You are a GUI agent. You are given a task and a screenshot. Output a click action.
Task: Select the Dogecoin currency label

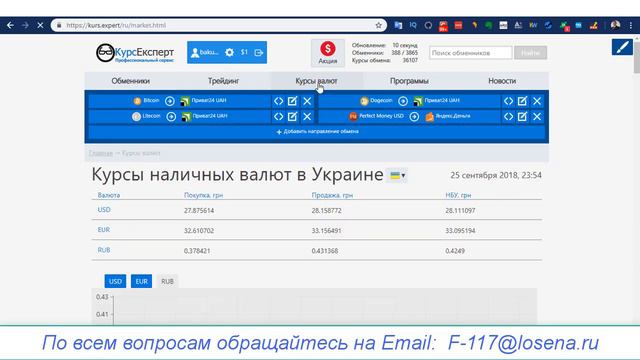pyautogui.click(x=381, y=100)
